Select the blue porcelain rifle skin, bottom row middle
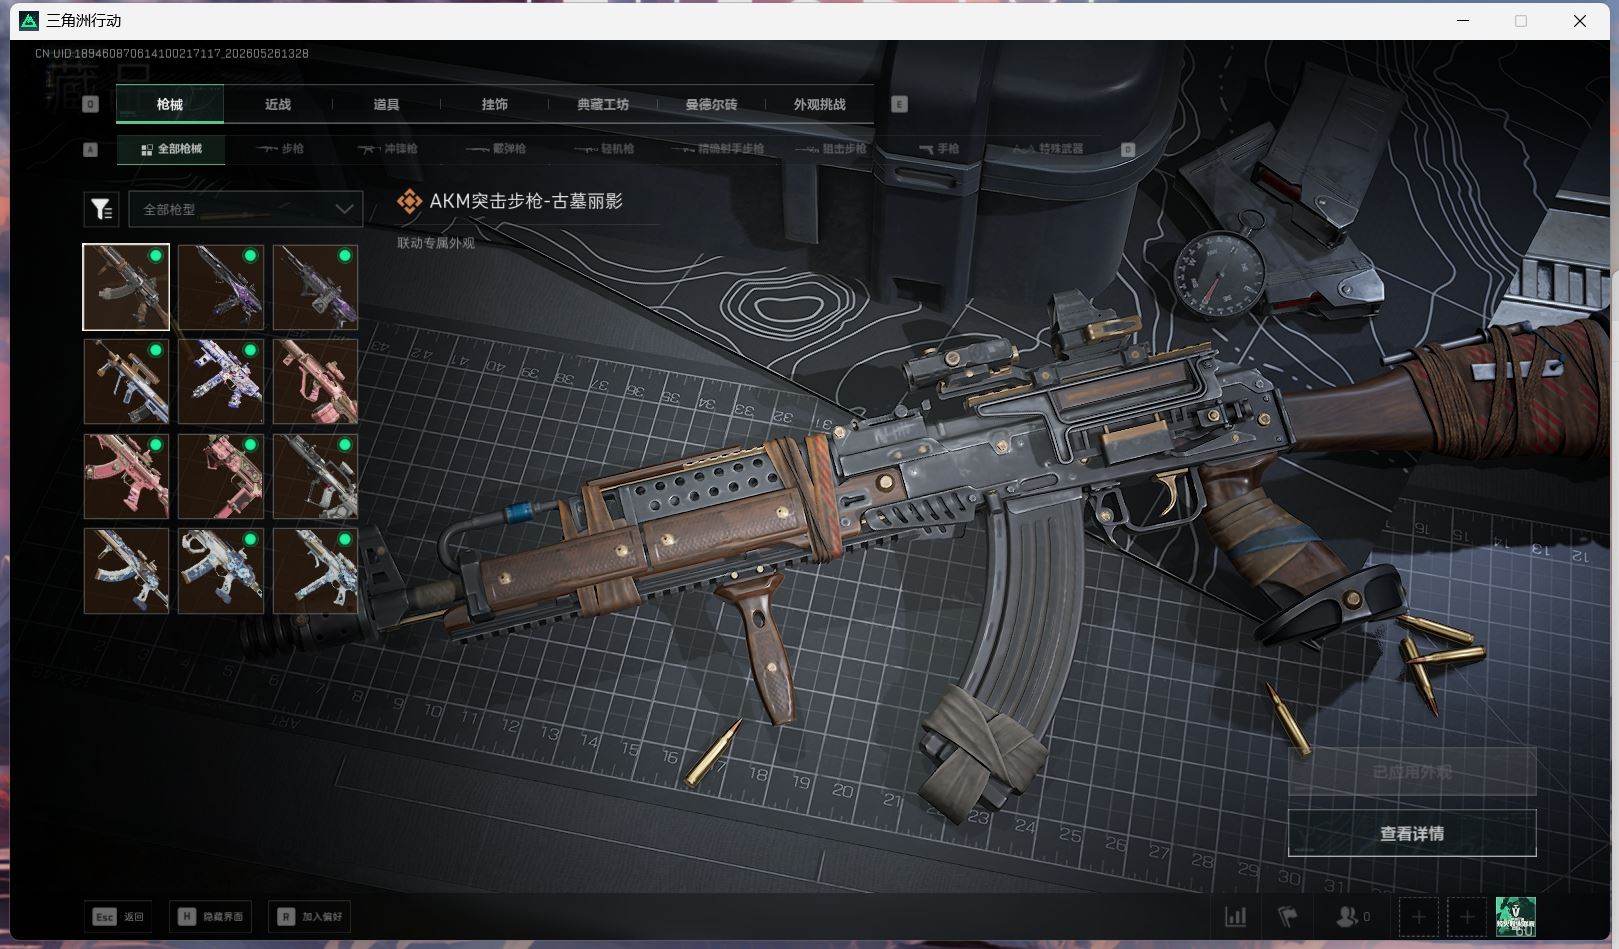Screen dimensions: 1619x949 (x=221, y=570)
